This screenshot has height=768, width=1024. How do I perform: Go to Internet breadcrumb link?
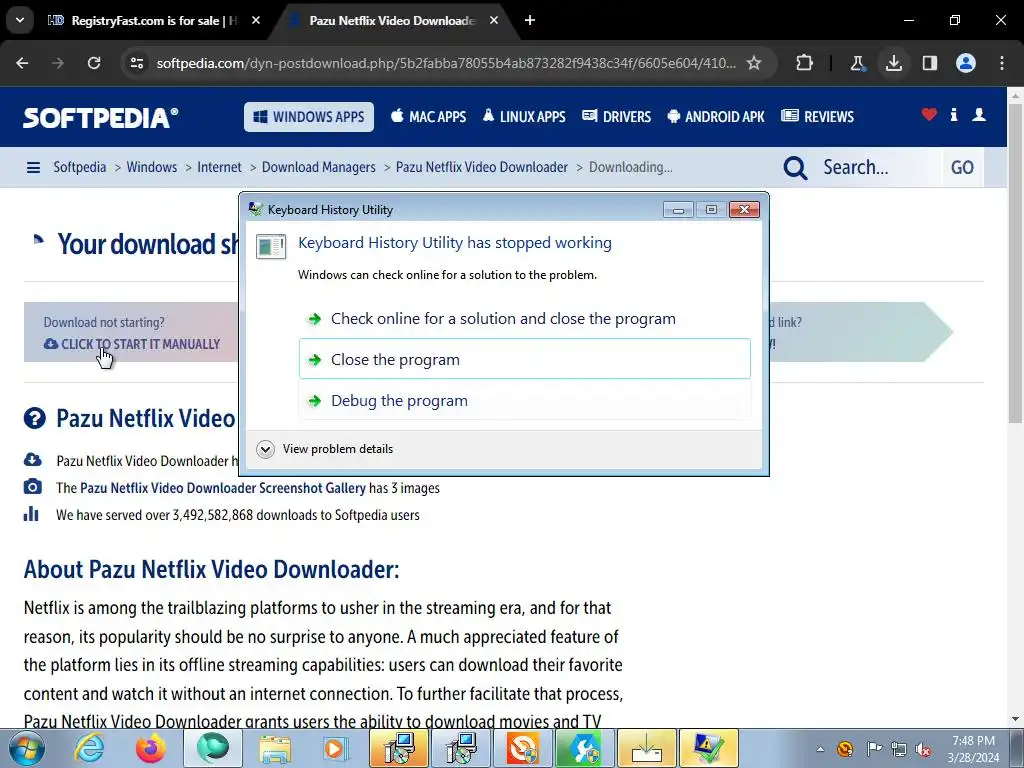coord(219,167)
